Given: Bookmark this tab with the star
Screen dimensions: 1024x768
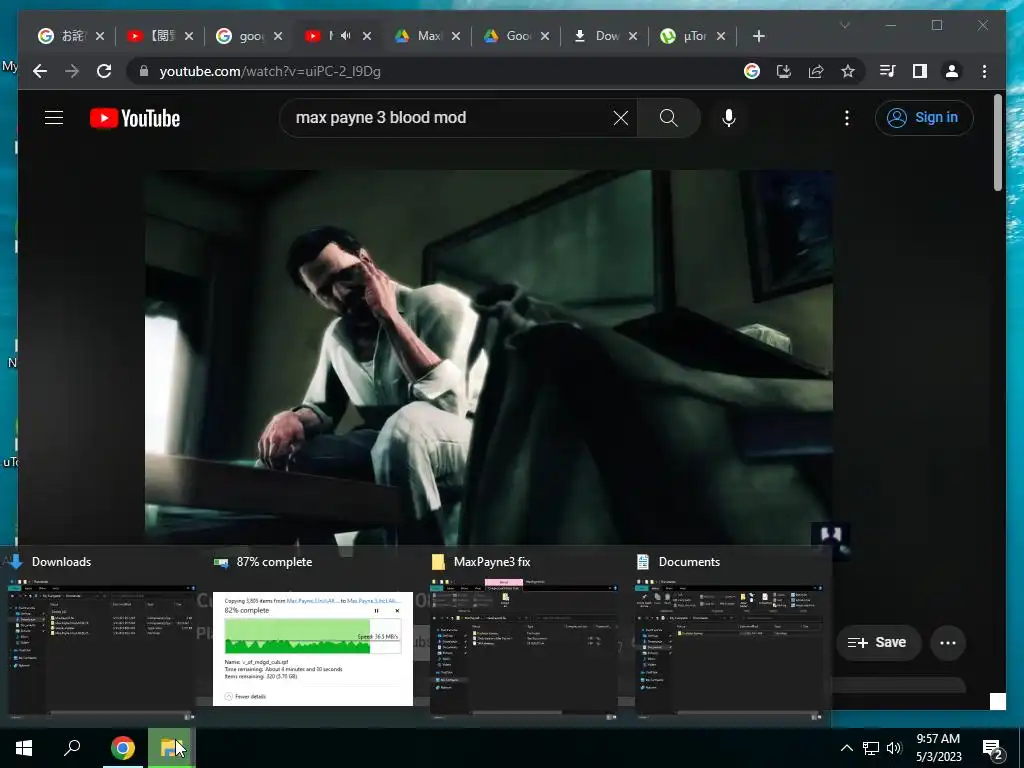Looking at the screenshot, I should click(848, 71).
